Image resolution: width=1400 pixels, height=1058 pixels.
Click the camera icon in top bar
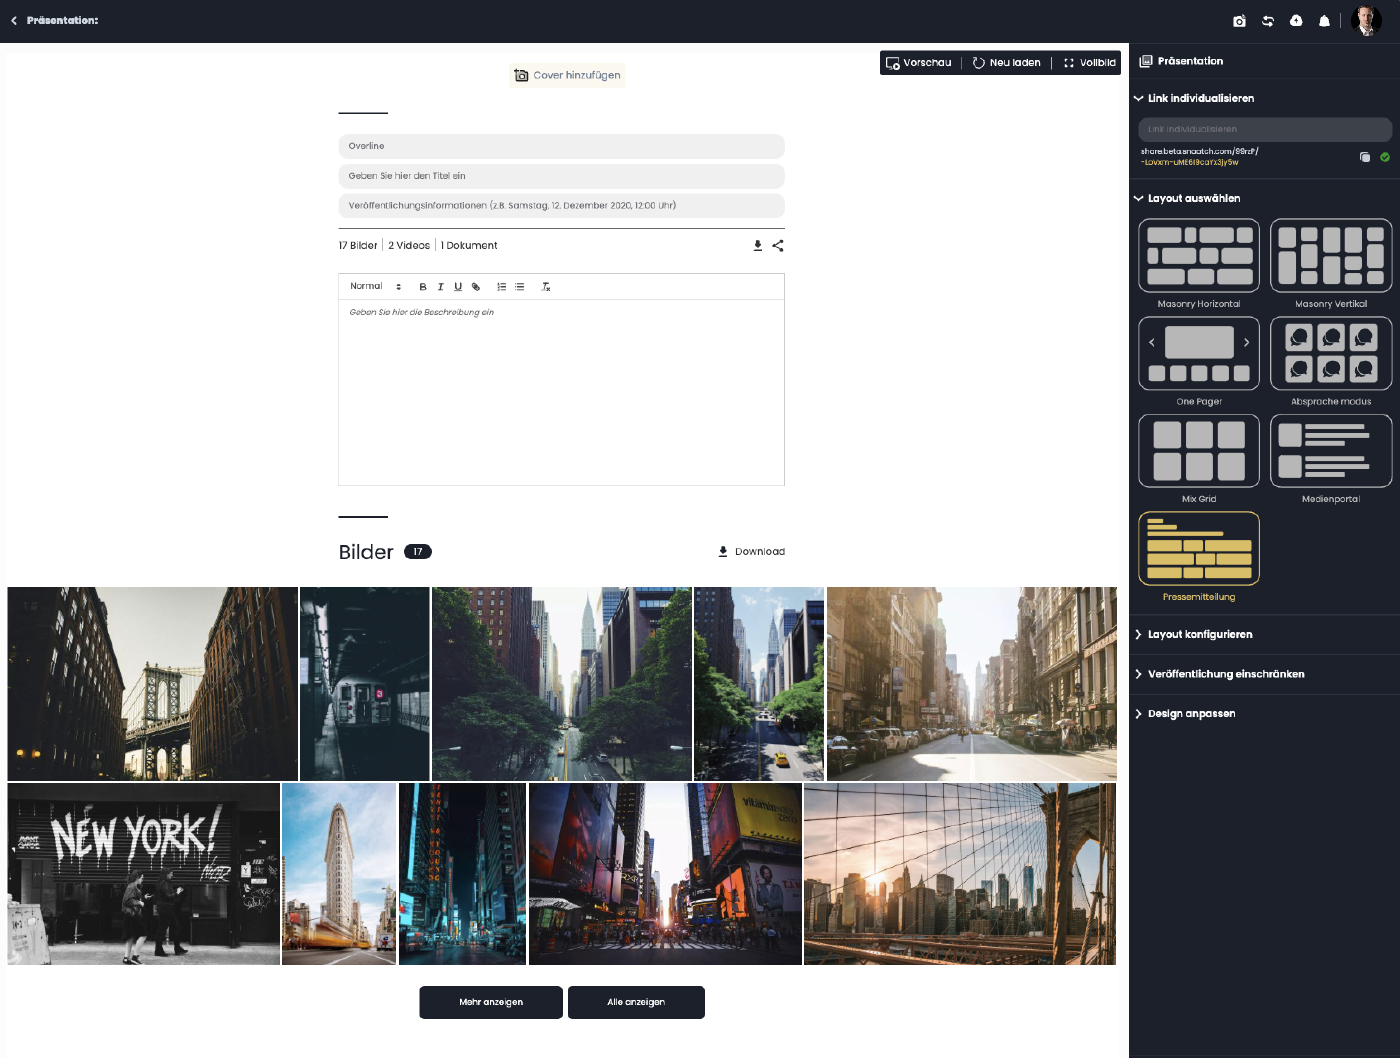1239,21
